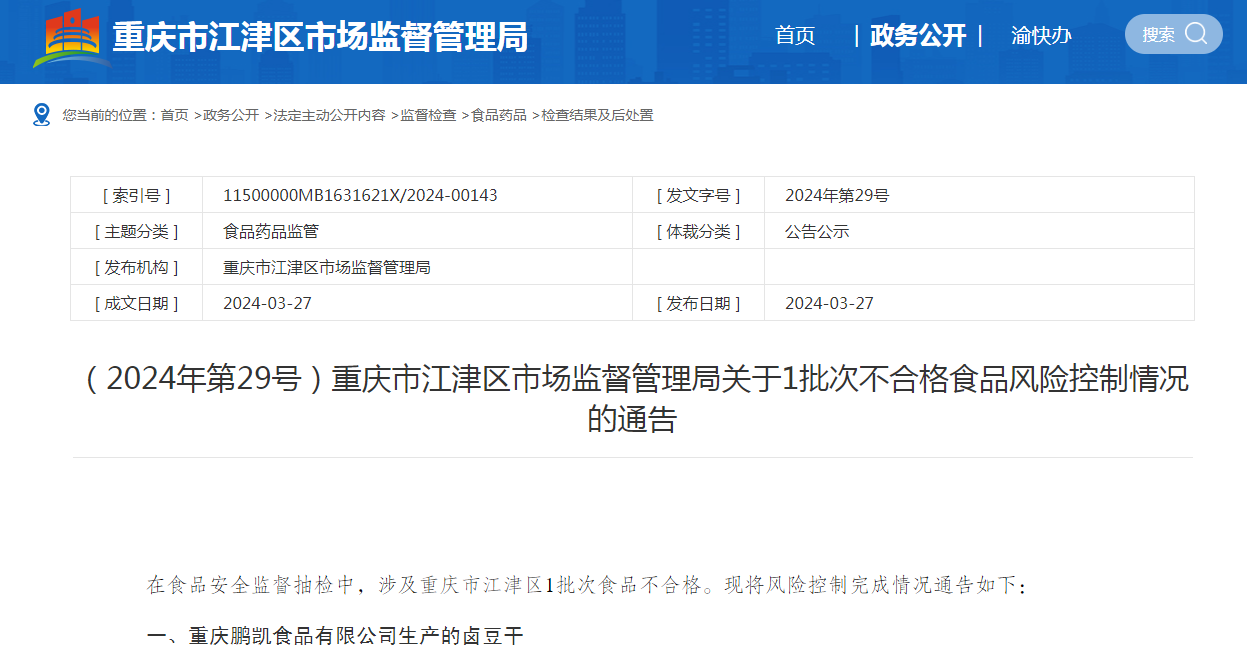Click the 公告公示 genre category value
This screenshot has height=653, width=1247.
pyautogui.click(x=817, y=231)
